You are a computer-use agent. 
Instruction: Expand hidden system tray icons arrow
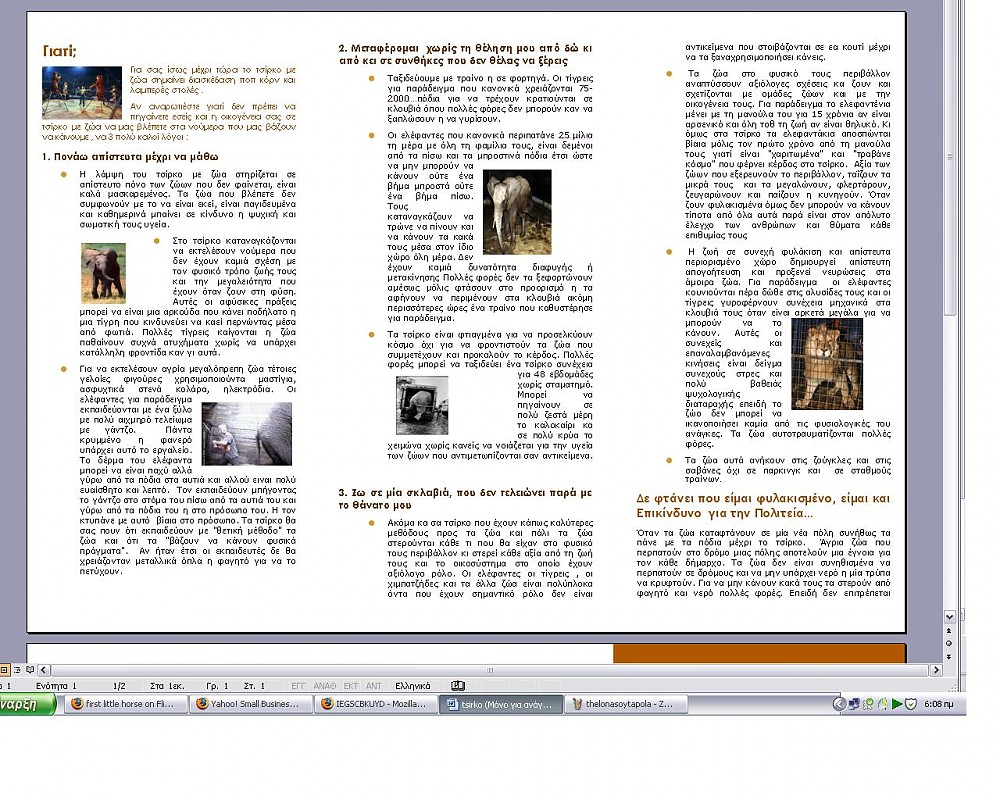[x=840, y=704]
